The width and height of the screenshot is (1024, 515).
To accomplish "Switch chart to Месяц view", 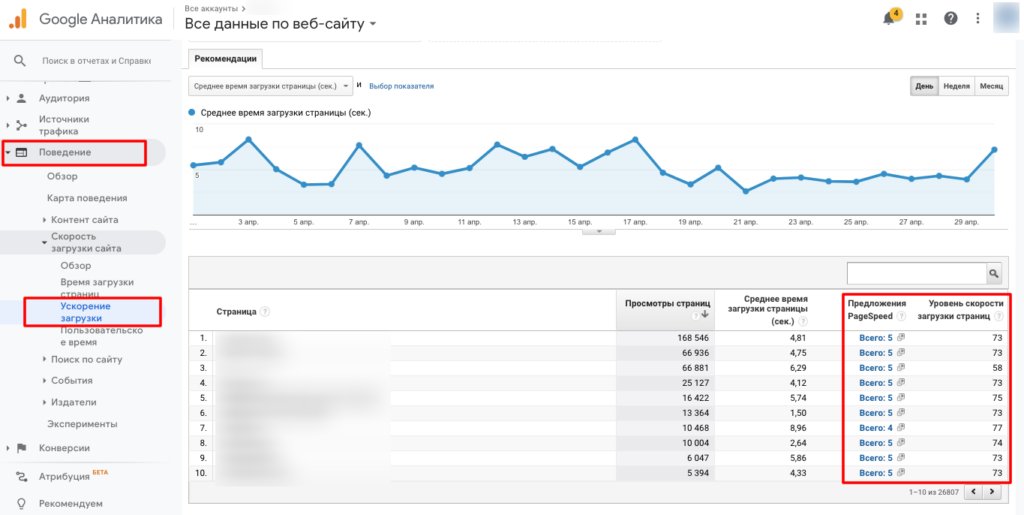I will click(990, 86).
